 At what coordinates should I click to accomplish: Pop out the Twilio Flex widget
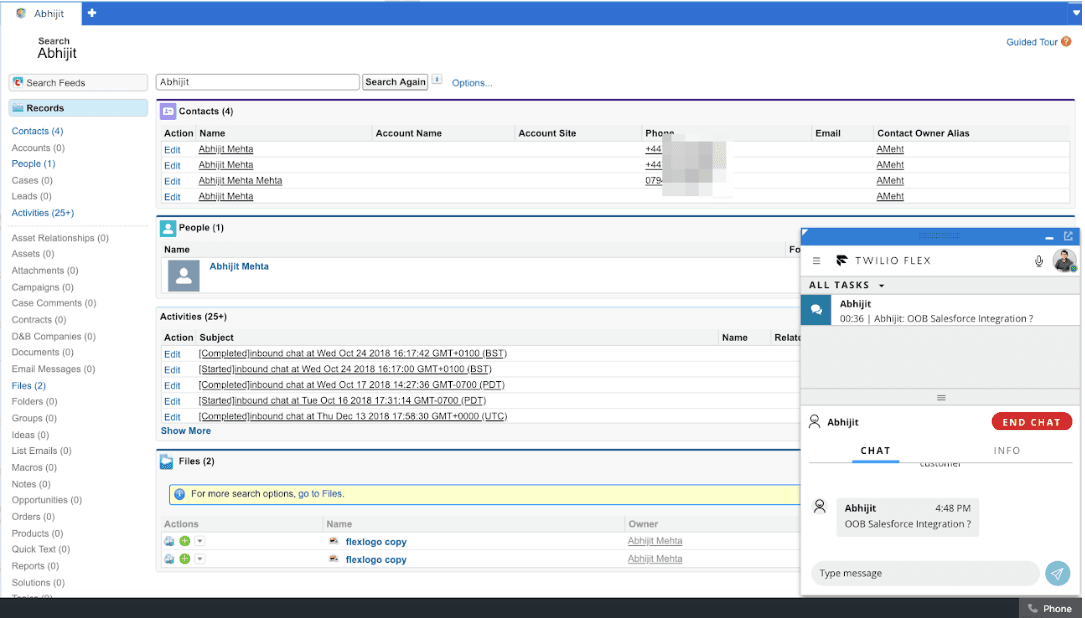[1068, 236]
